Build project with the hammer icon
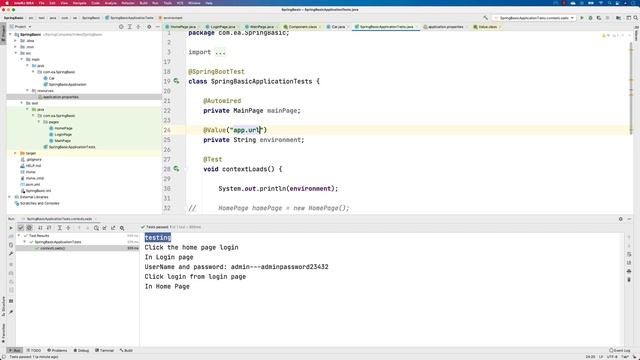The image size is (640, 360). 485,18
